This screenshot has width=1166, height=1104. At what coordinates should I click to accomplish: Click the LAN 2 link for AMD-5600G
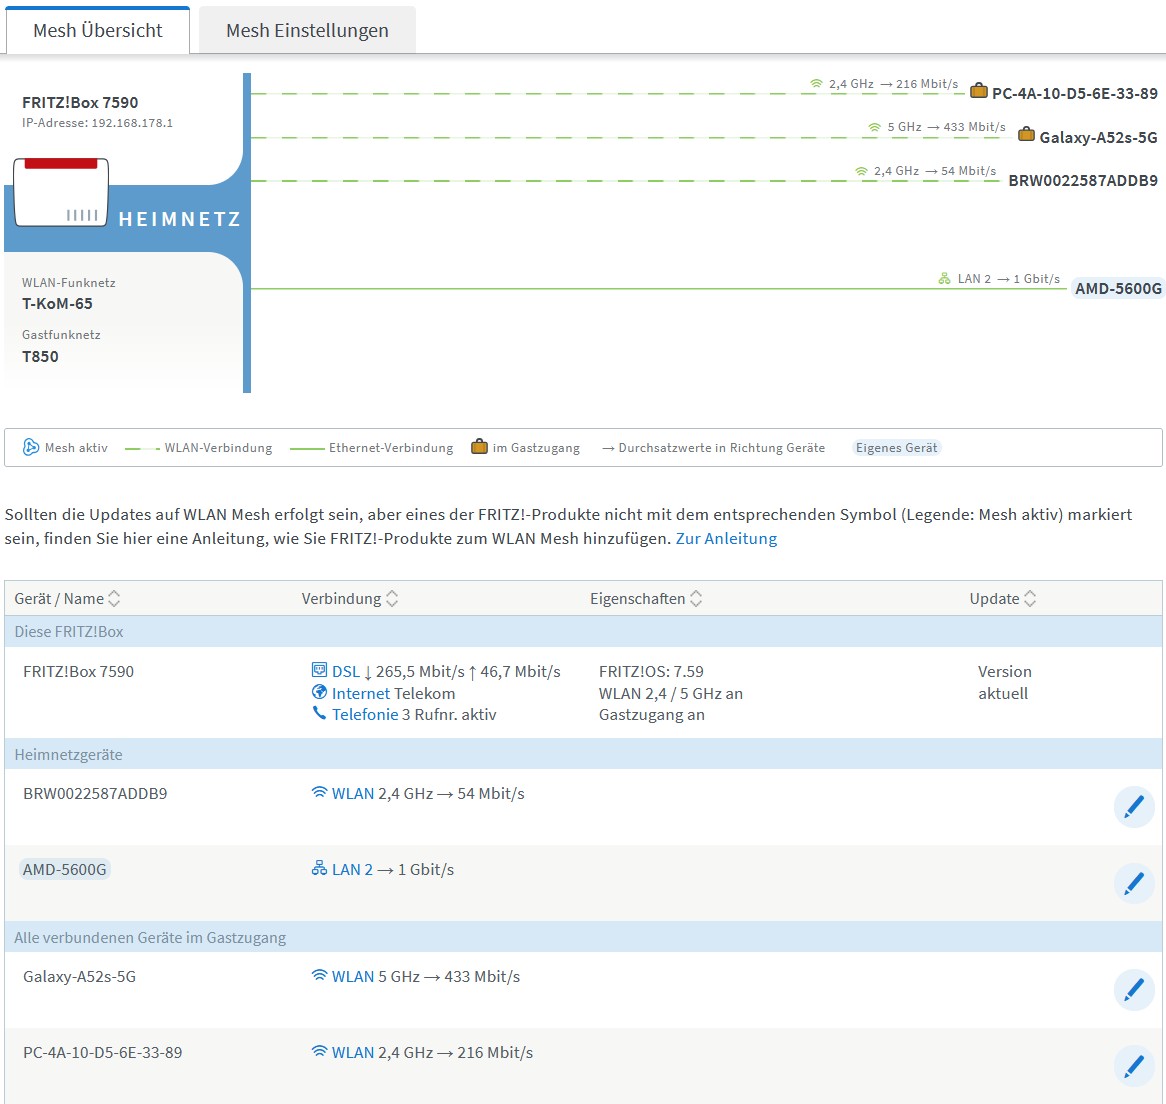(352, 869)
